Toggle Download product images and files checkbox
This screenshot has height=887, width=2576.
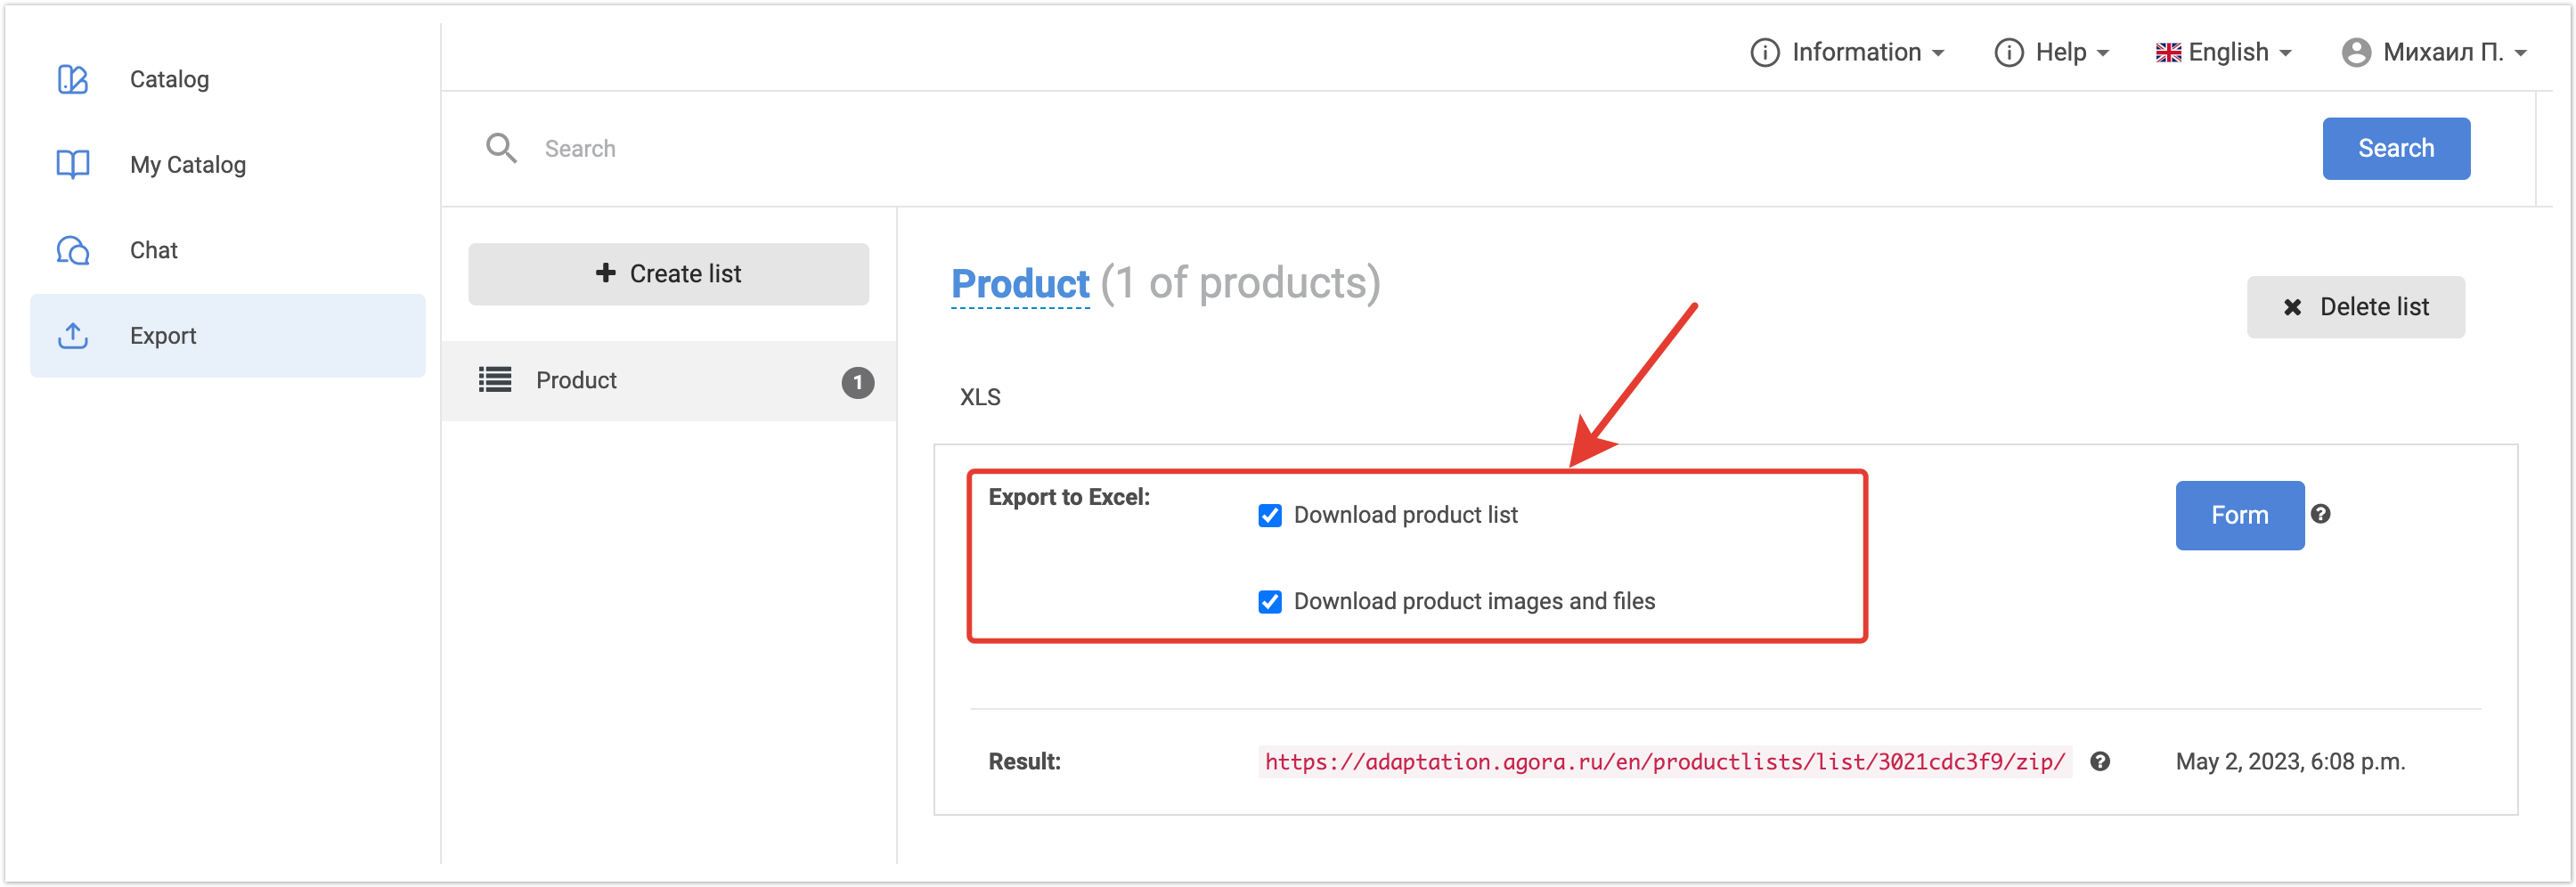(1270, 601)
